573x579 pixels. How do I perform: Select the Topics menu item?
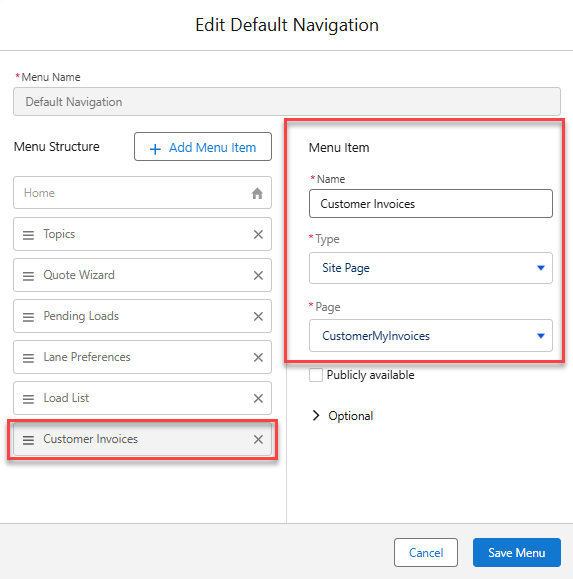tap(142, 234)
